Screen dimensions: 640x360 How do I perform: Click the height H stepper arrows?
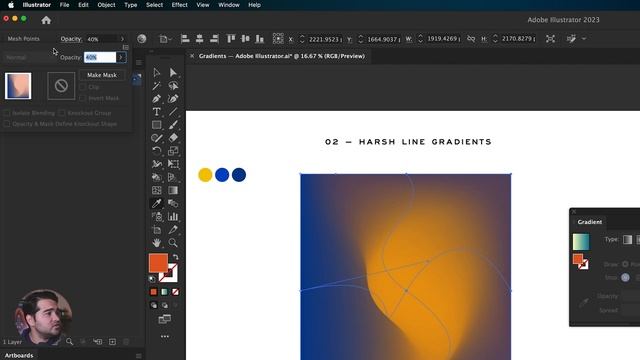pos(495,39)
